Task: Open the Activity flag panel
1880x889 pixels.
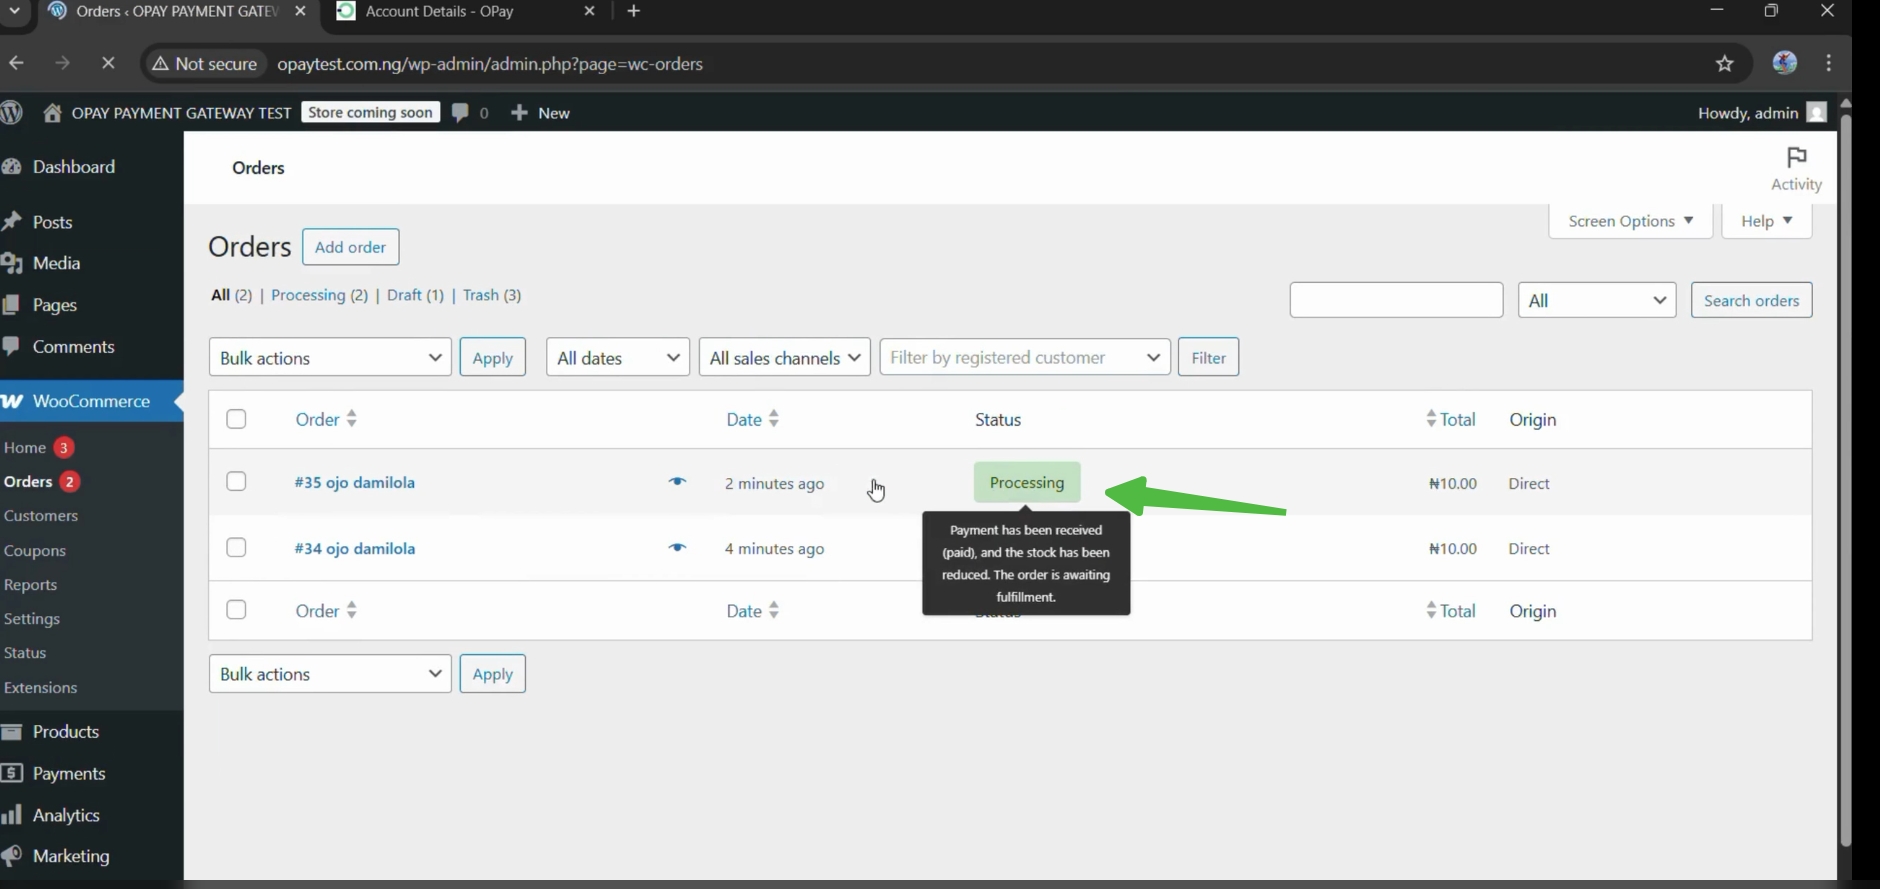Action: (x=1796, y=168)
